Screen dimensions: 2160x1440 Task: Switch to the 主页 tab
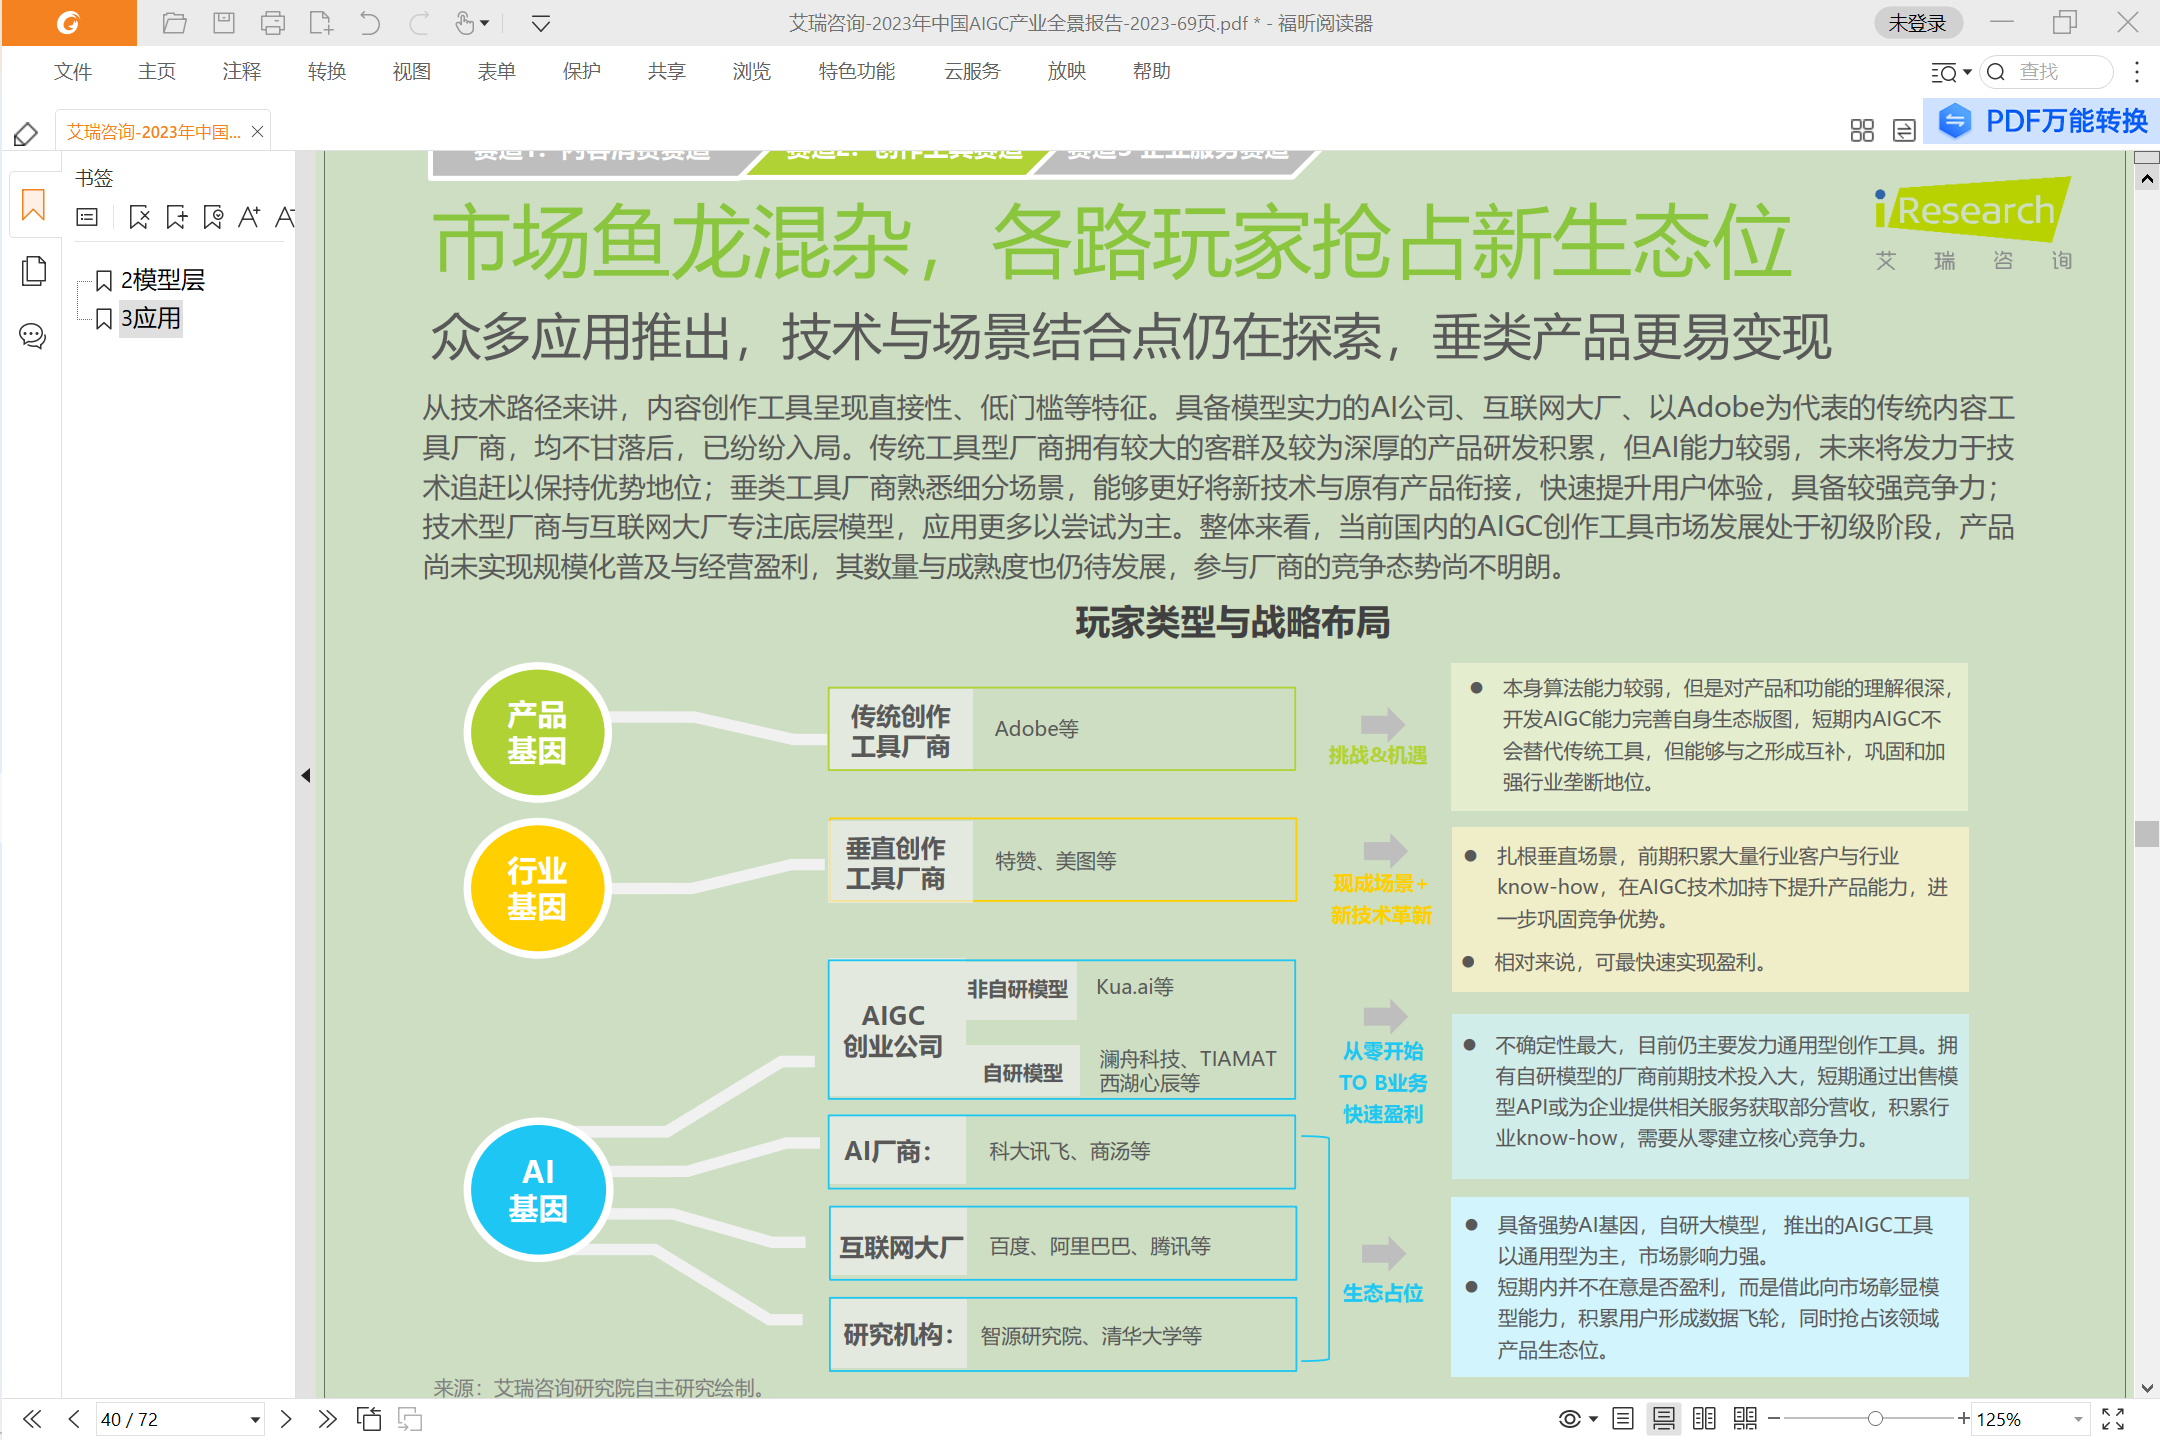[157, 71]
